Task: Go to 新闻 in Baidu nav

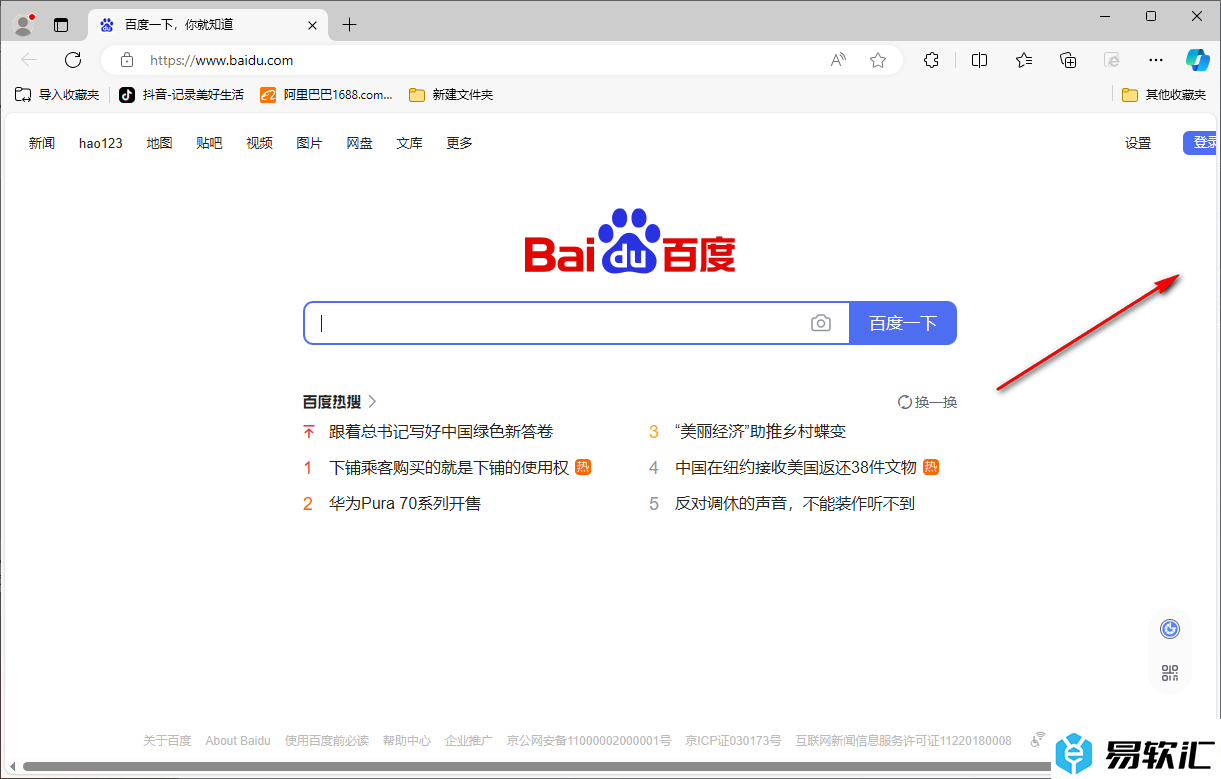Action: [x=42, y=143]
